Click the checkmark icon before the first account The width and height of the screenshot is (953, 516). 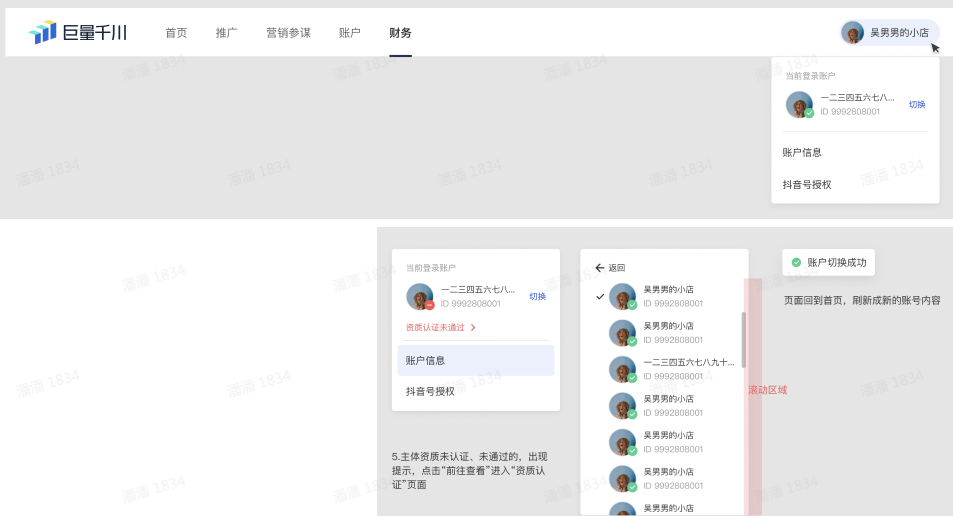[600, 297]
